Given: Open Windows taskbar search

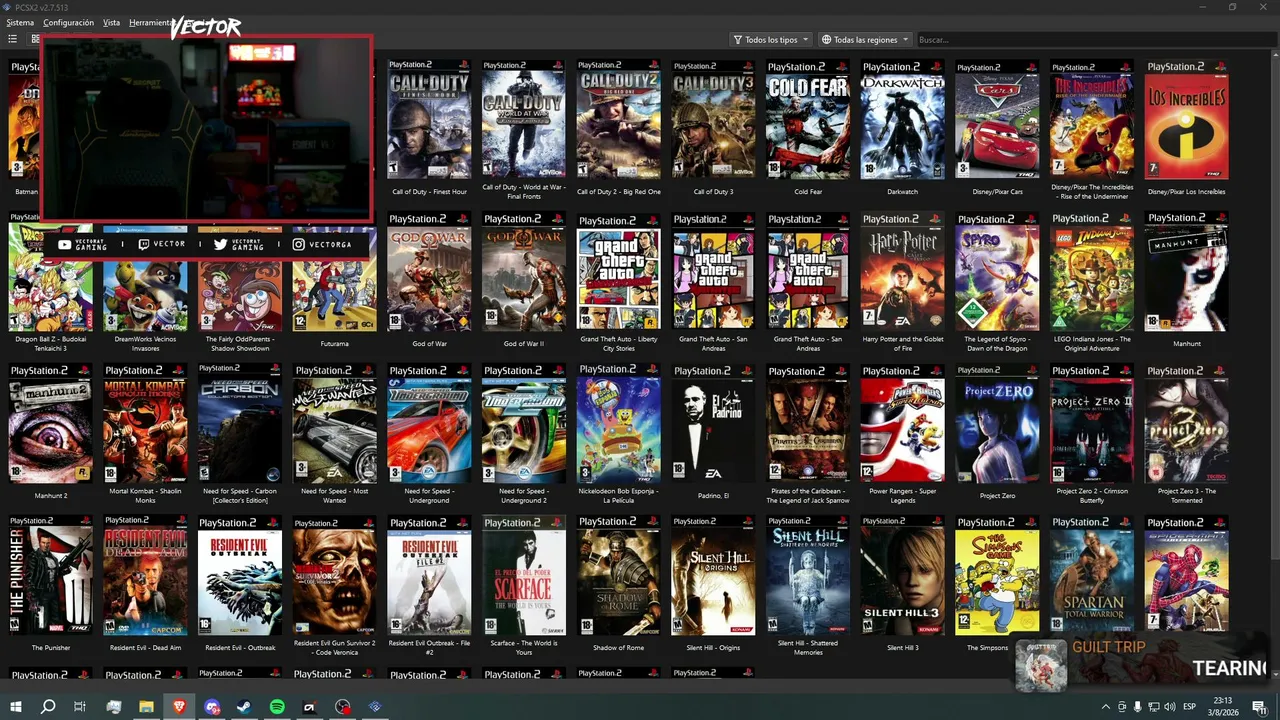Looking at the screenshot, I should 48,707.
